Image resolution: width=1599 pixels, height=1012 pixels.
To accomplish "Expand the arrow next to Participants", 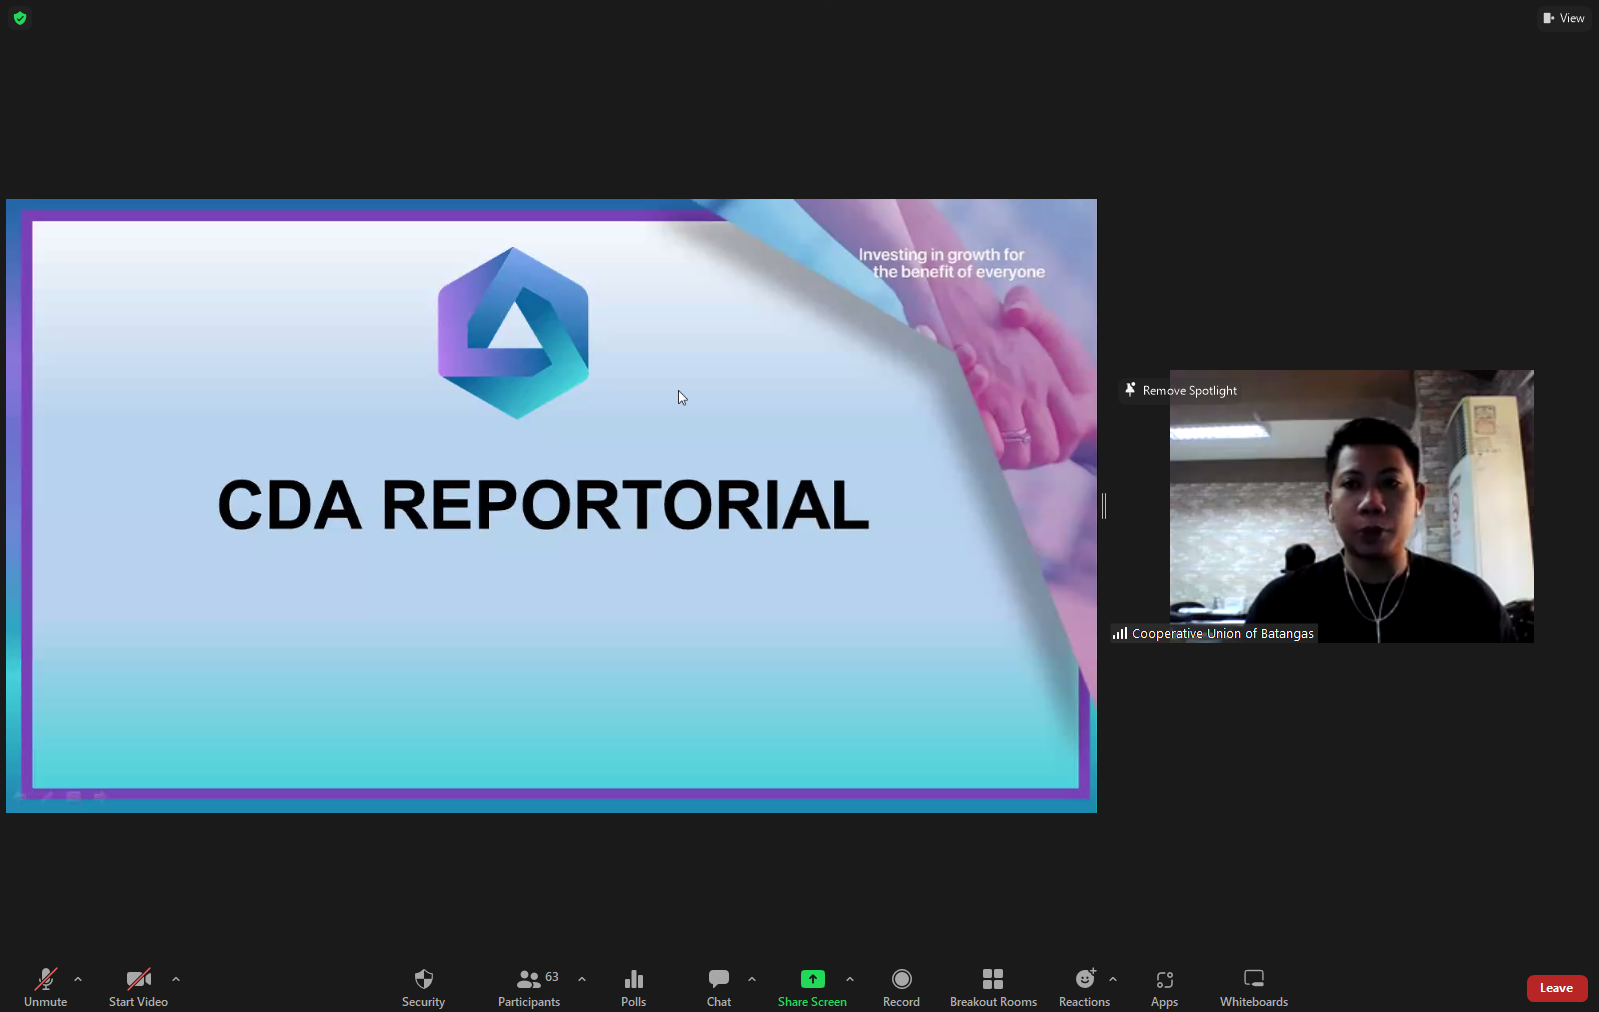I will coord(582,980).
